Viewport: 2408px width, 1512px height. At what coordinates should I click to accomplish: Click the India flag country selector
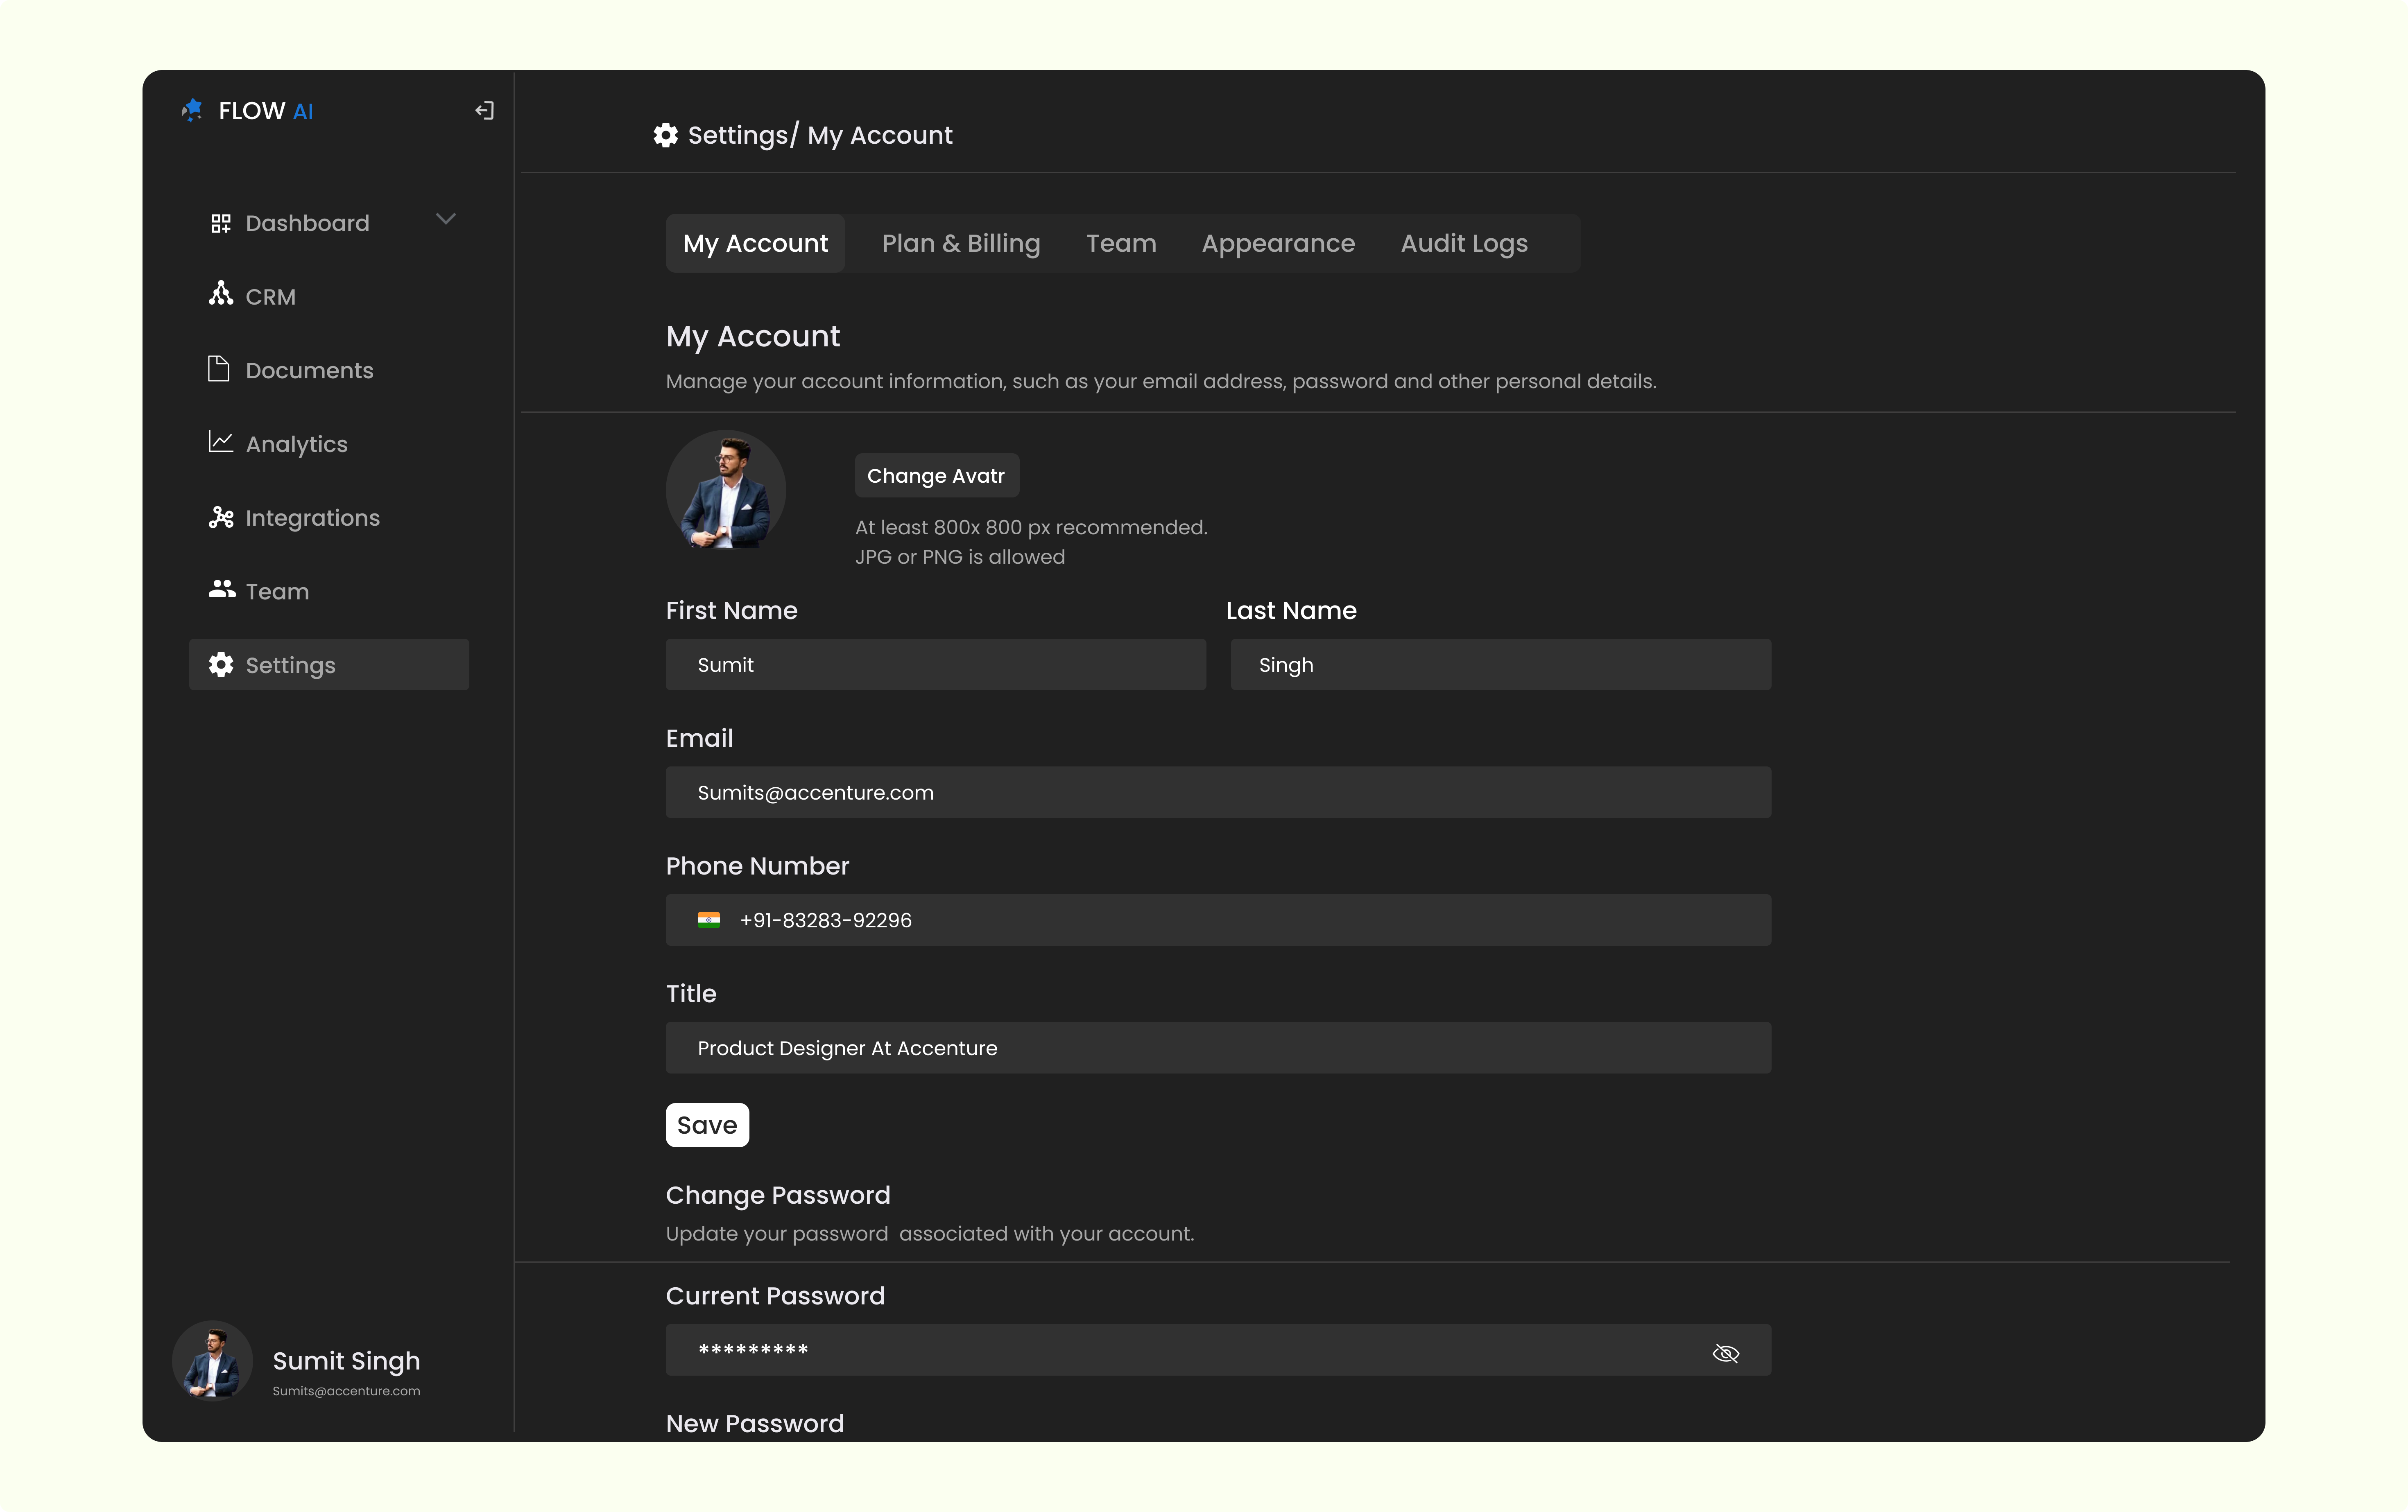[x=709, y=920]
